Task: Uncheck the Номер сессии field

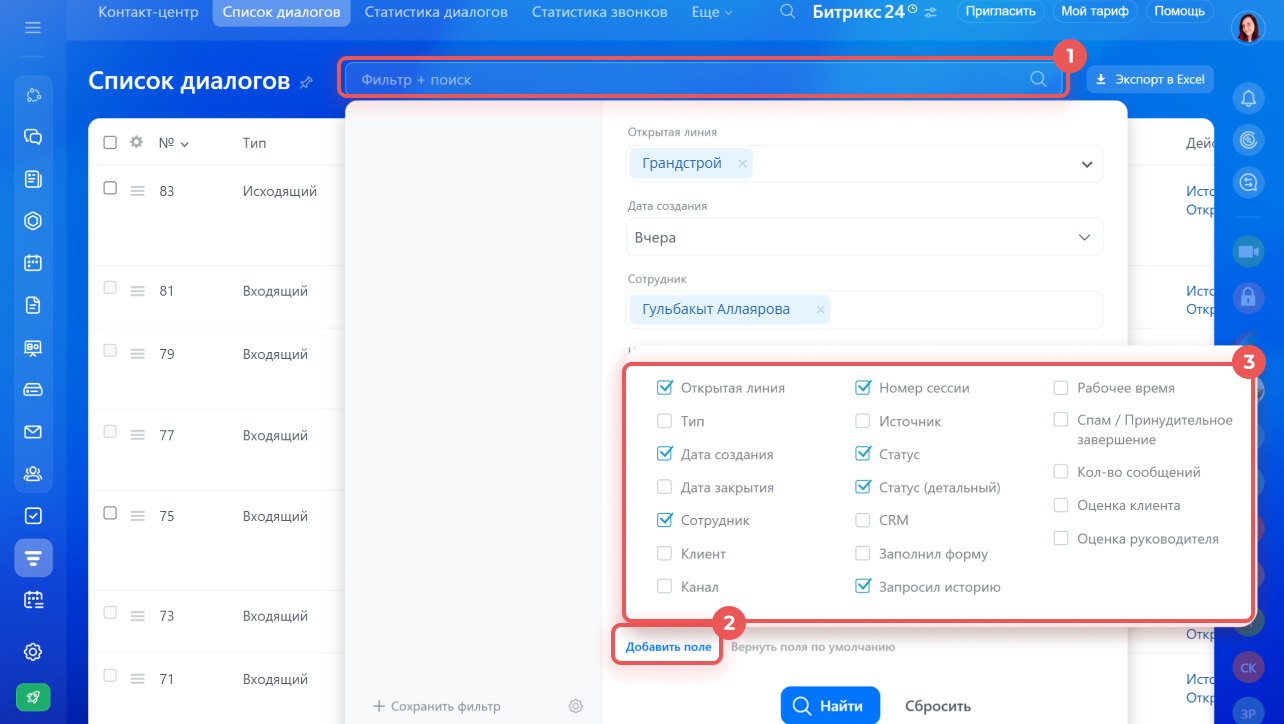Action: coord(863,388)
